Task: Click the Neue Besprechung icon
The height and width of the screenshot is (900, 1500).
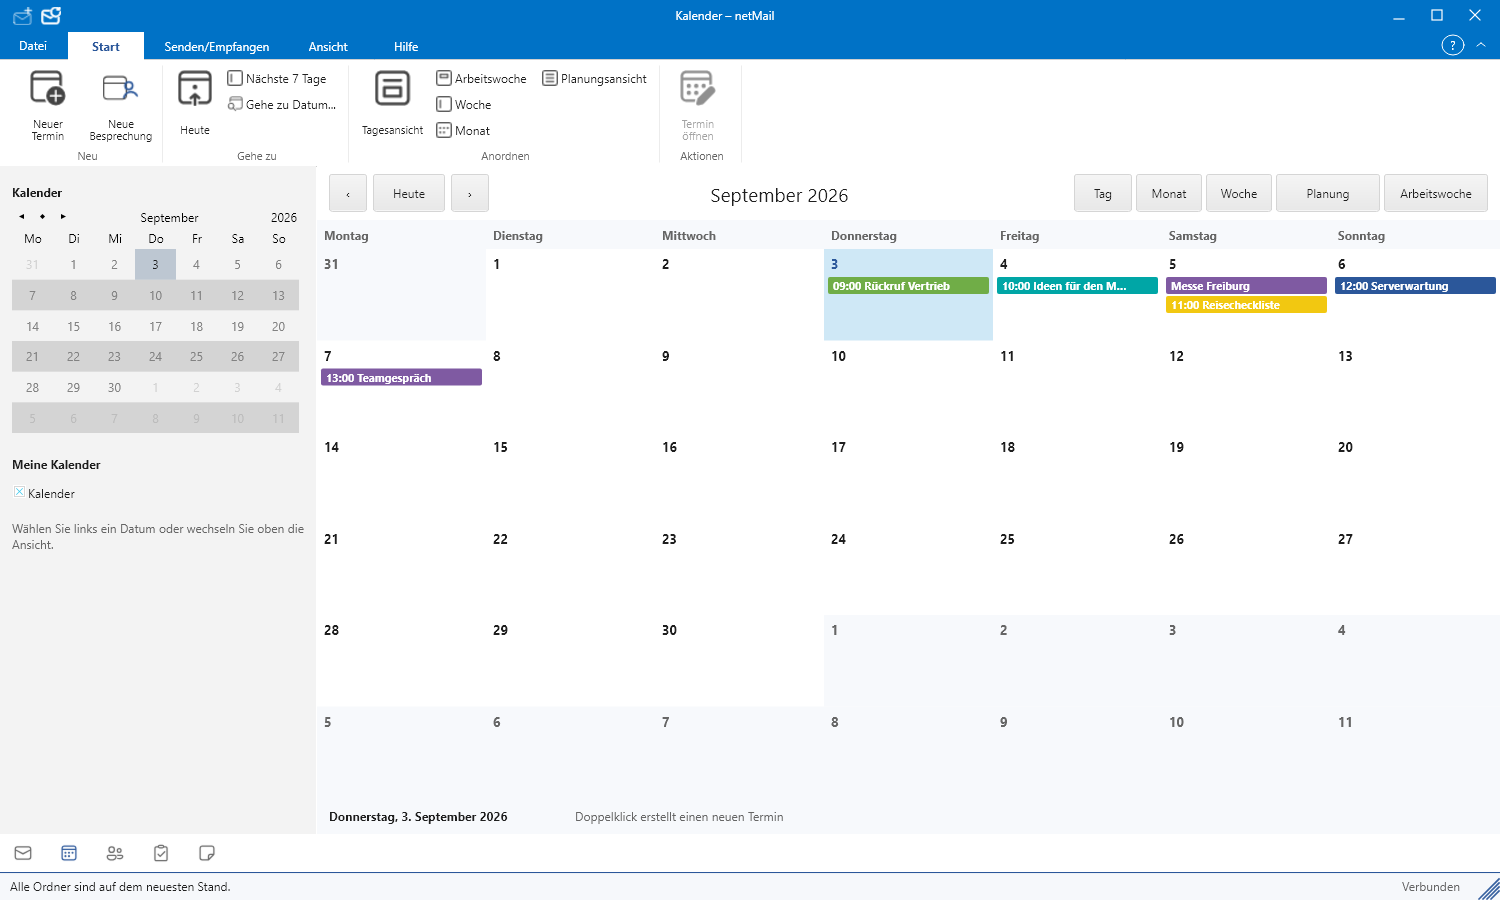Action: click(120, 88)
